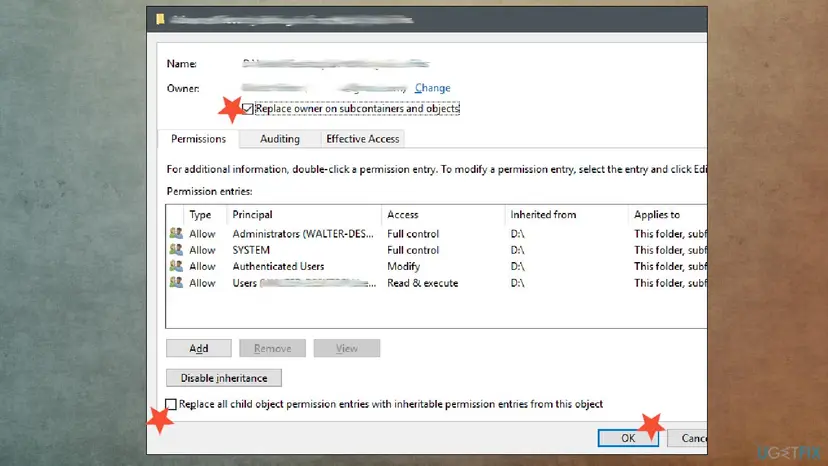The width and height of the screenshot is (828, 466).
Task: Click the View button
Action: pyautogui.click(x=346, y=348)
